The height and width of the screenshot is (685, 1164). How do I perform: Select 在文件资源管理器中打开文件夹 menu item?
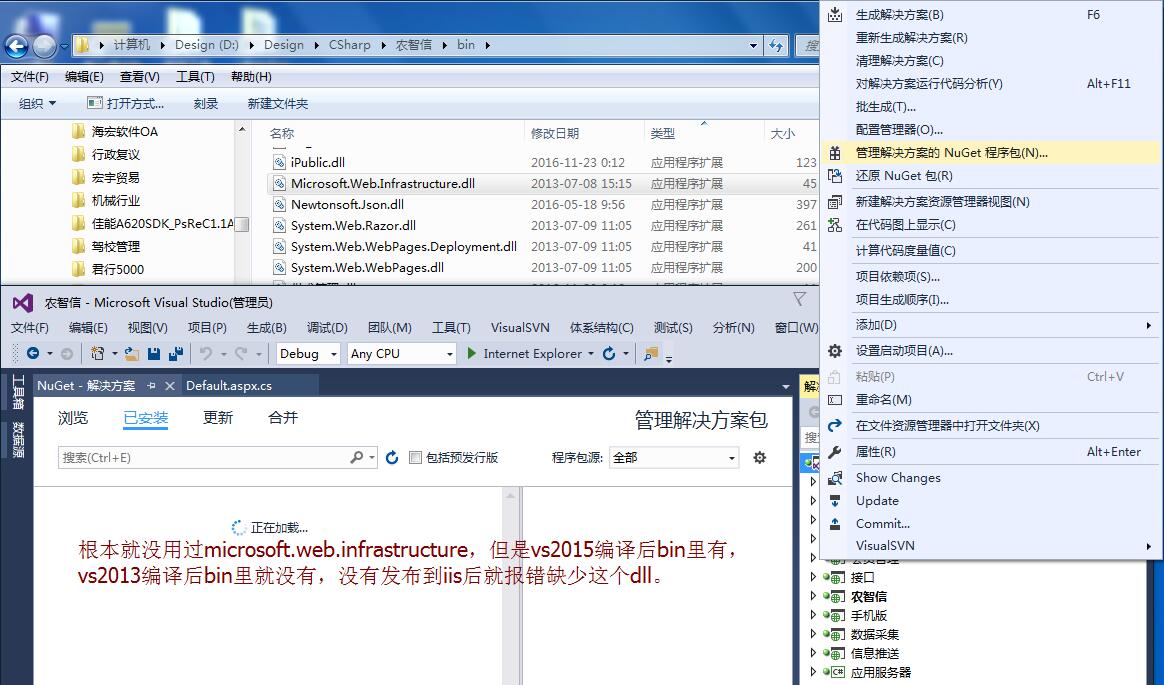[x=990, y=426]
